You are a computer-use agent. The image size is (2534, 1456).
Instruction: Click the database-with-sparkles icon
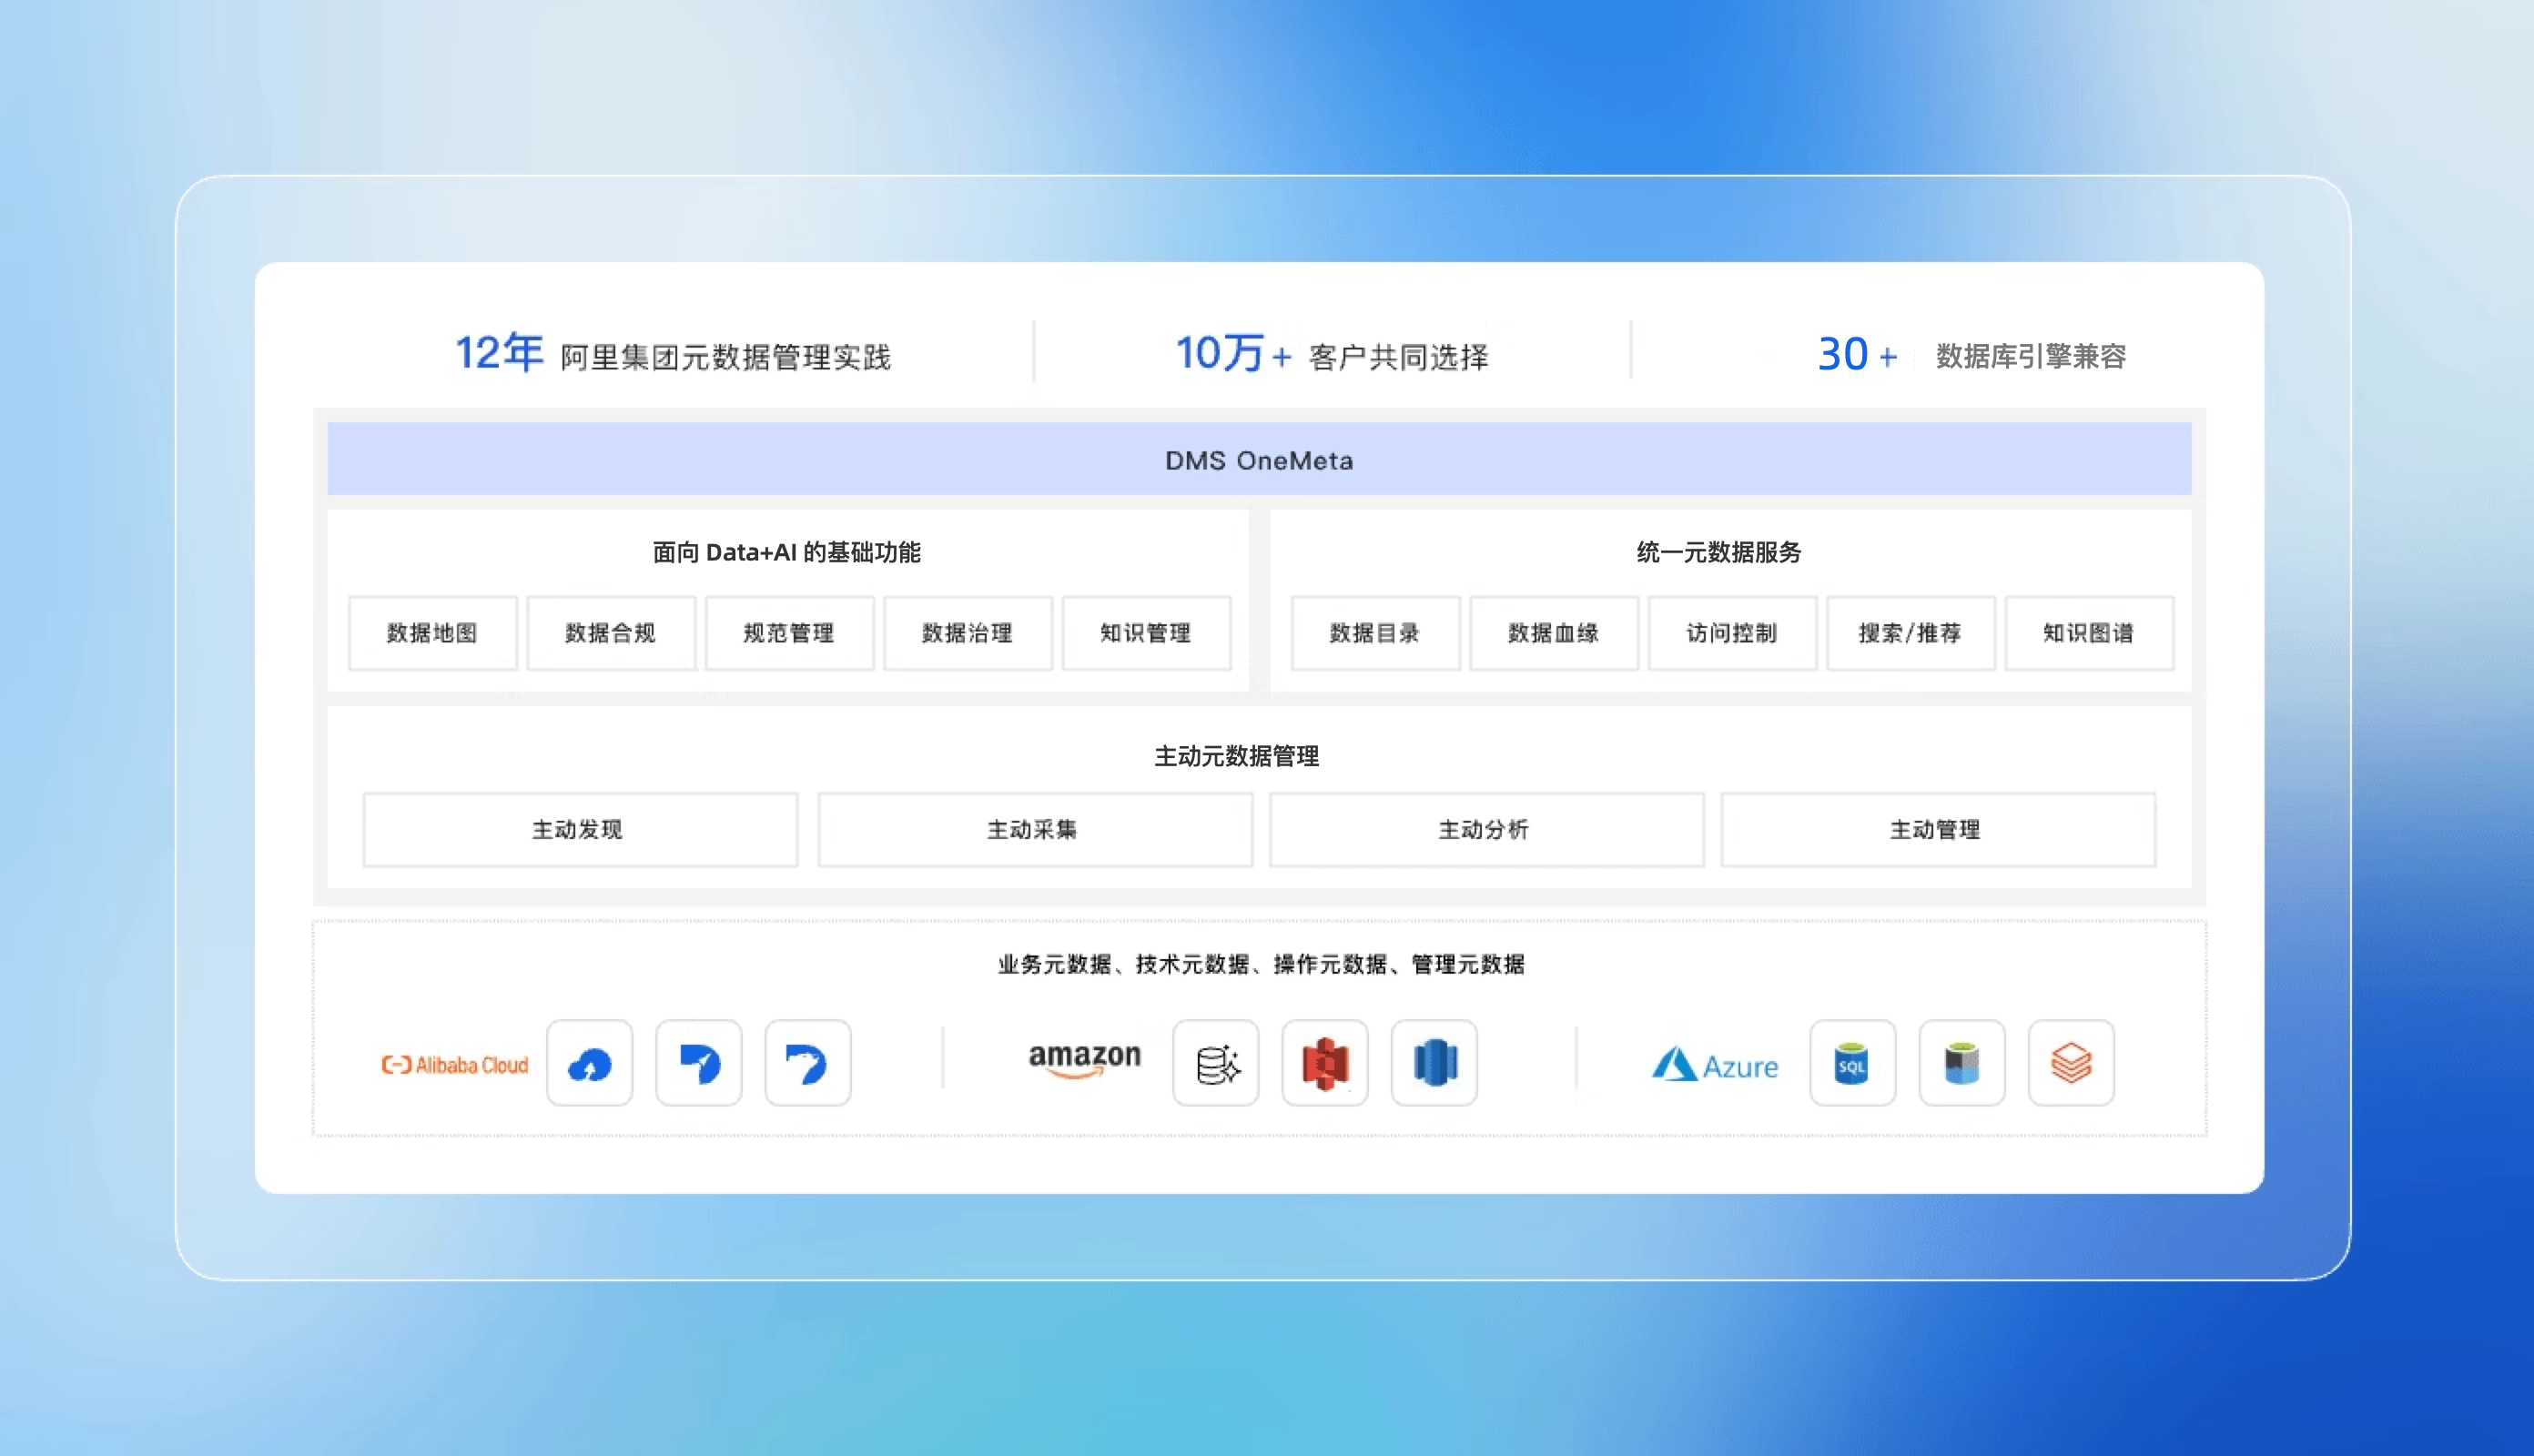tap(1216, 1063)
